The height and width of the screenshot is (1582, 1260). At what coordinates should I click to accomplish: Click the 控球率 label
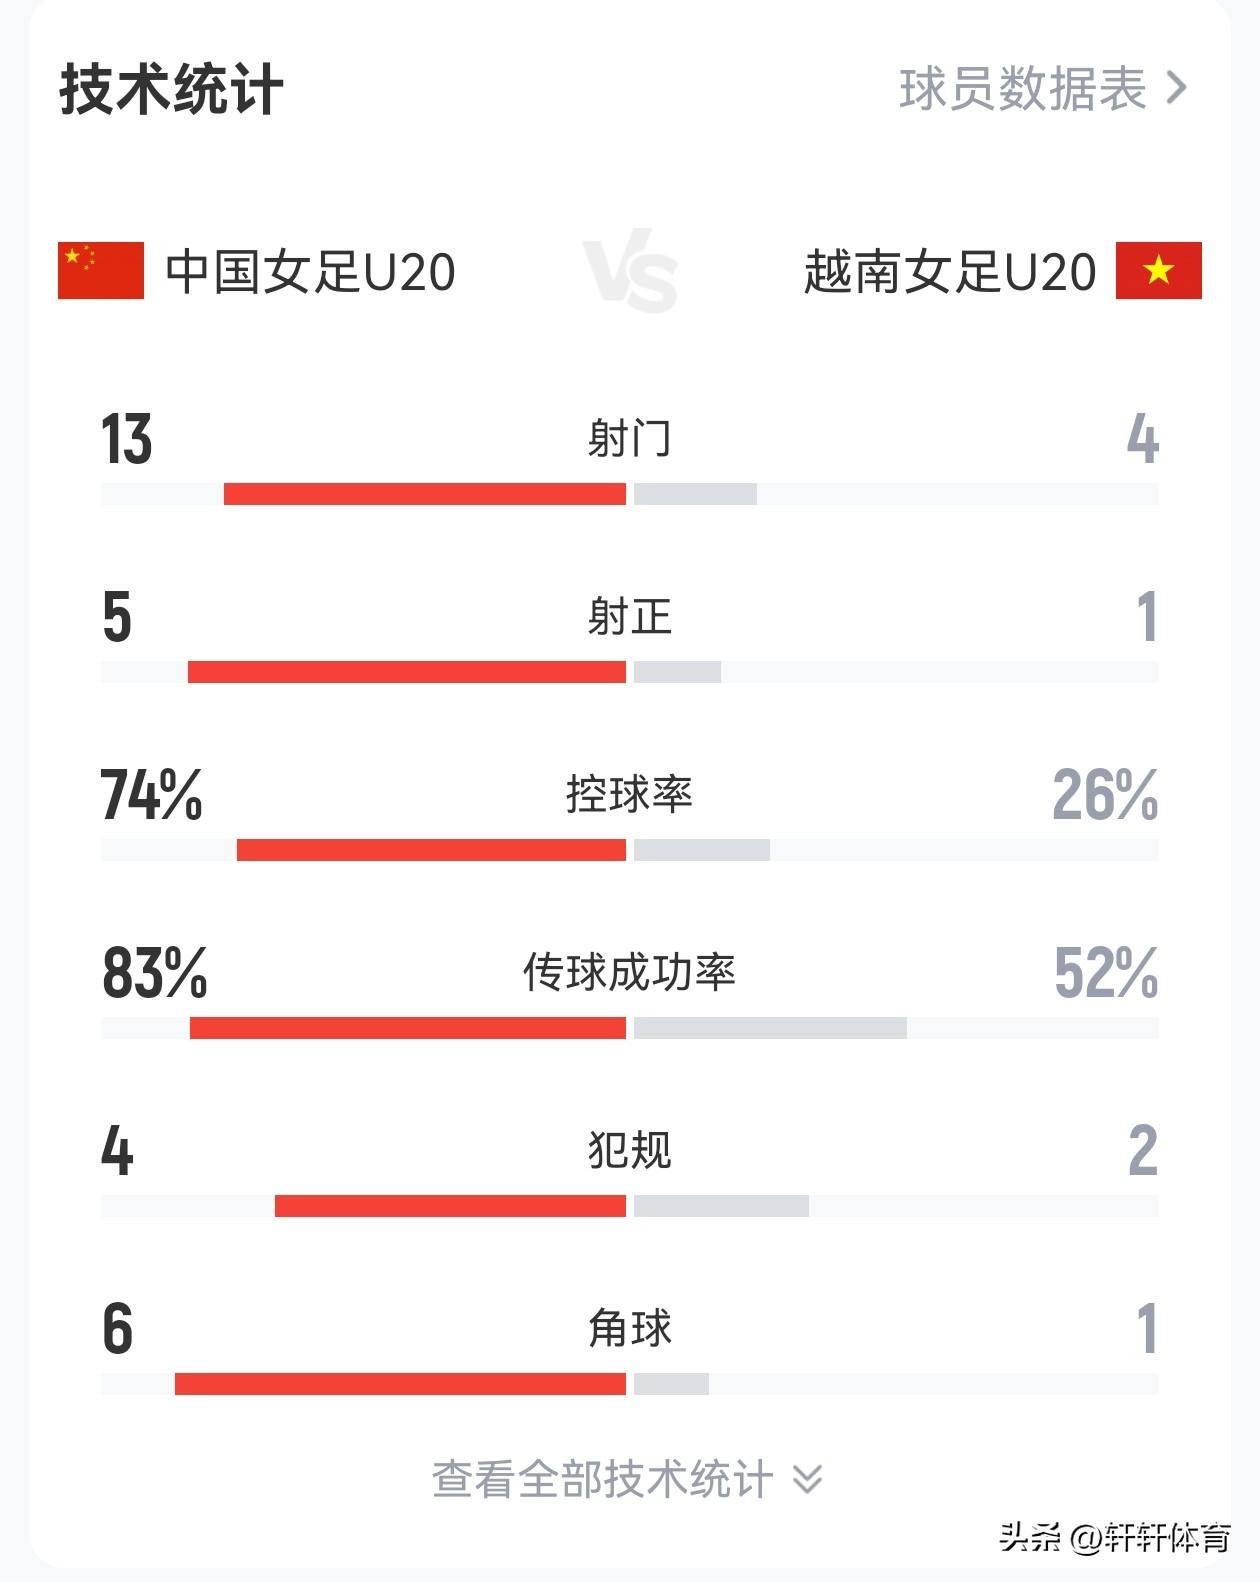(629, 795)
